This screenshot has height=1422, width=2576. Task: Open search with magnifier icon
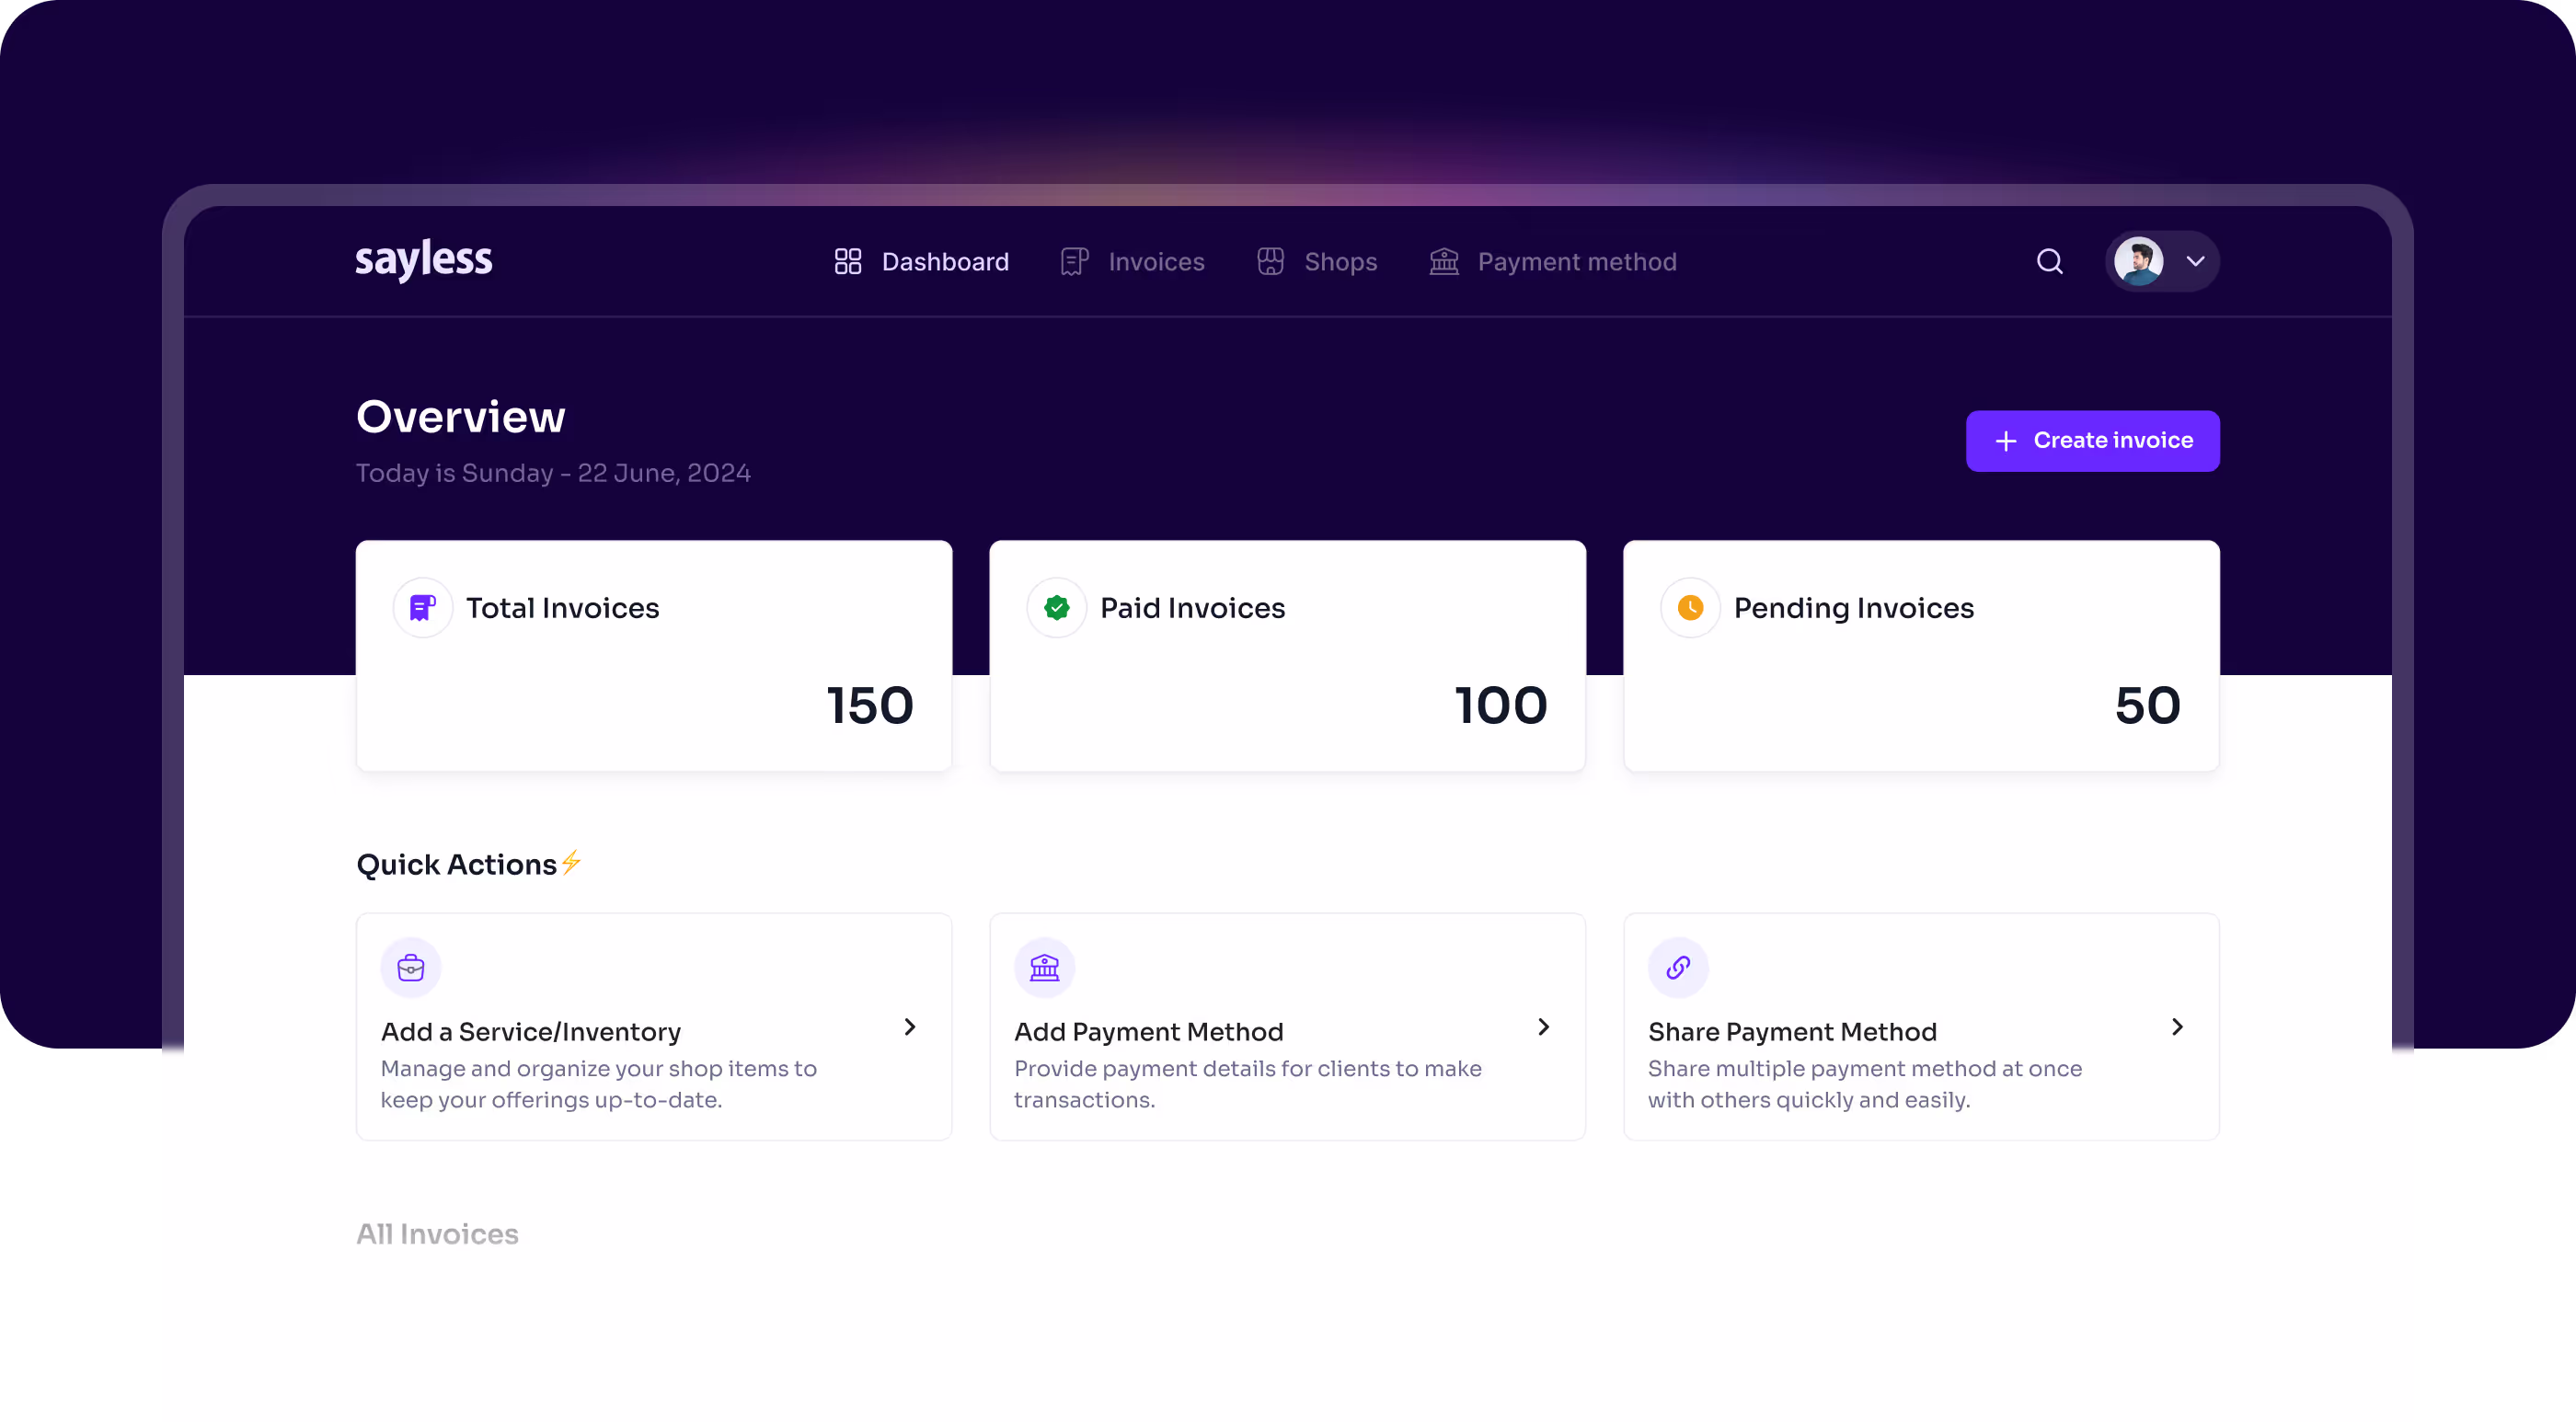[2050, 262]
